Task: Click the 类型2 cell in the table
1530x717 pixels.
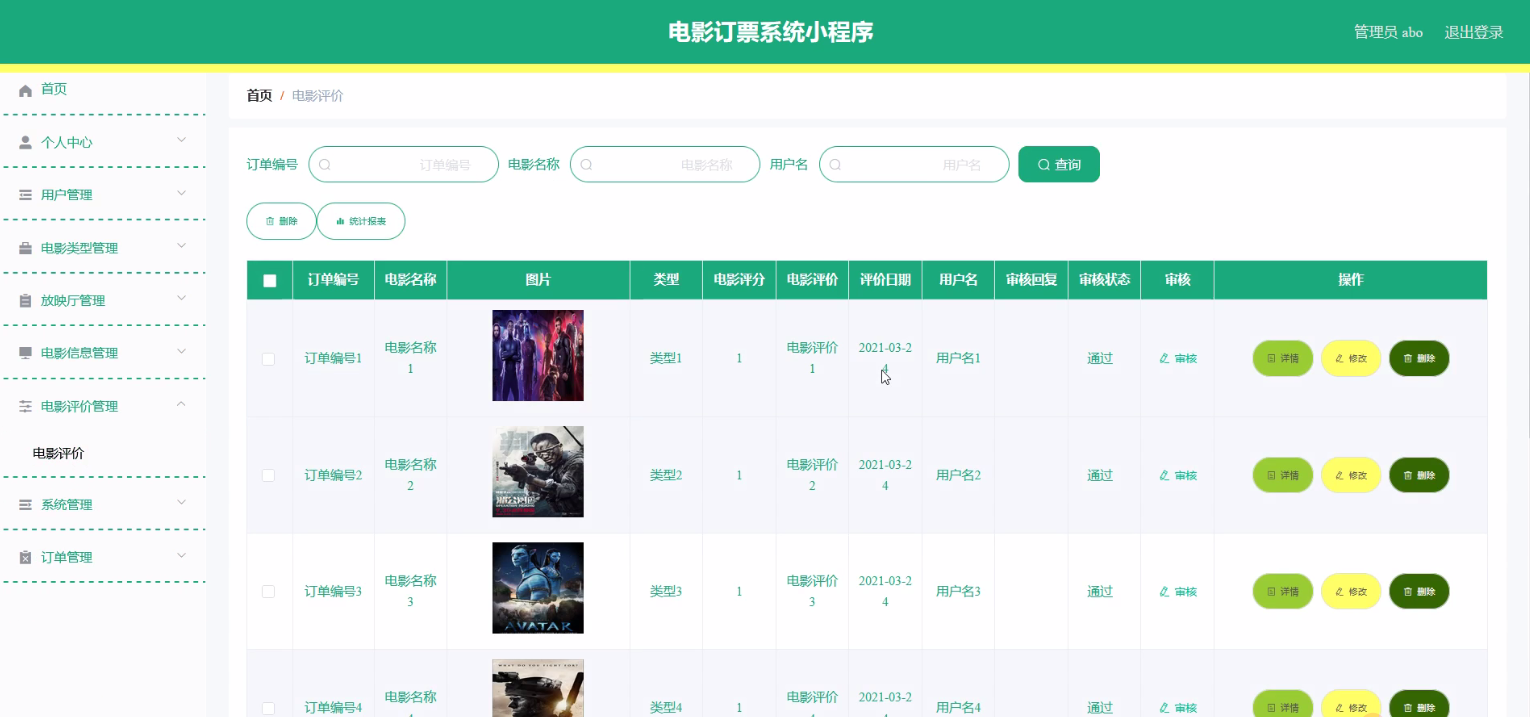Action: [666, 475]
